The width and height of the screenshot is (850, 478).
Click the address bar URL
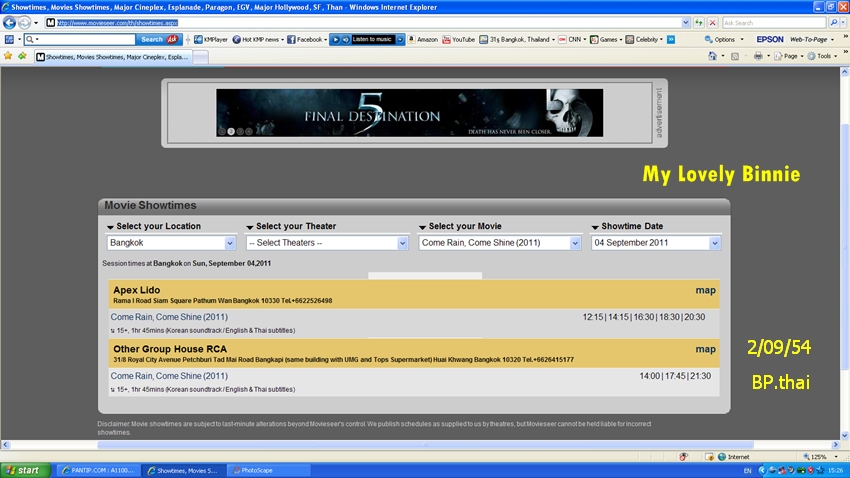click(x=118, y=23)
